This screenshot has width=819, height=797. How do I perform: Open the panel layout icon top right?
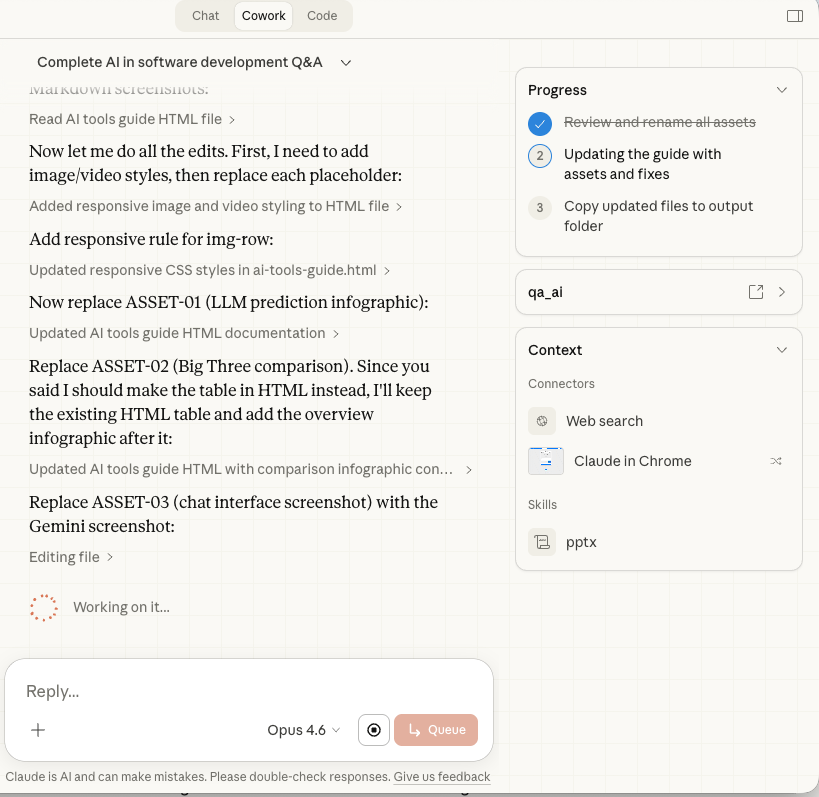coord(794,15)
